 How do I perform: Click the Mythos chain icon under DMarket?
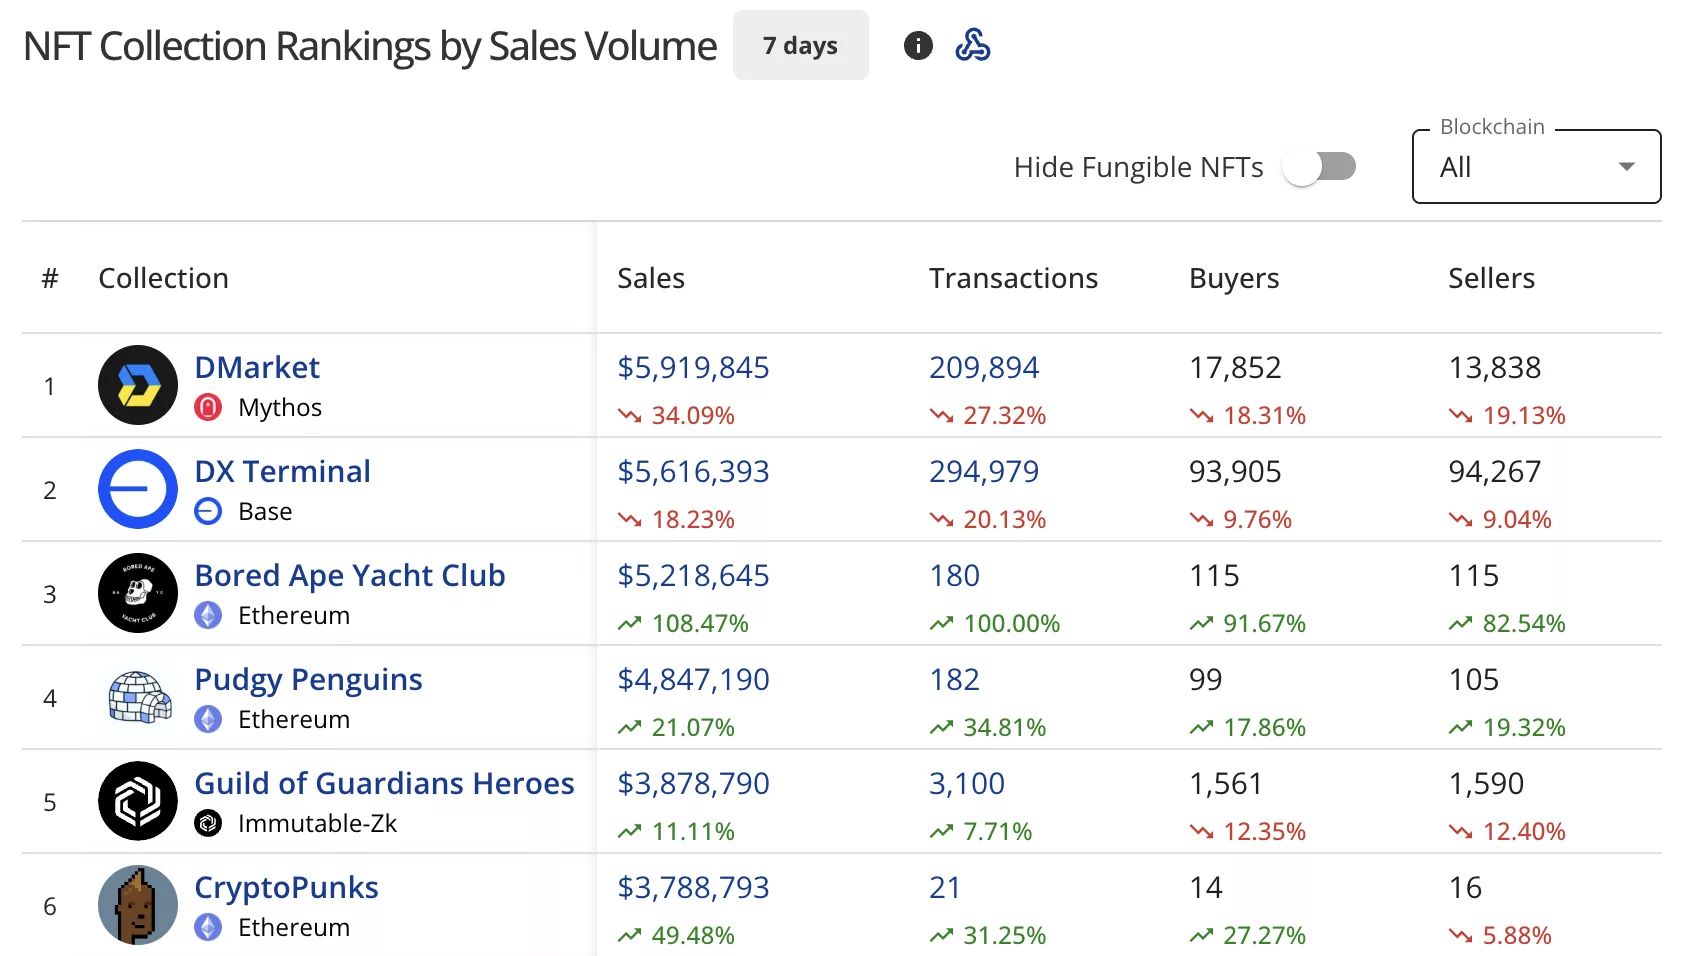[x=208, y=407]
